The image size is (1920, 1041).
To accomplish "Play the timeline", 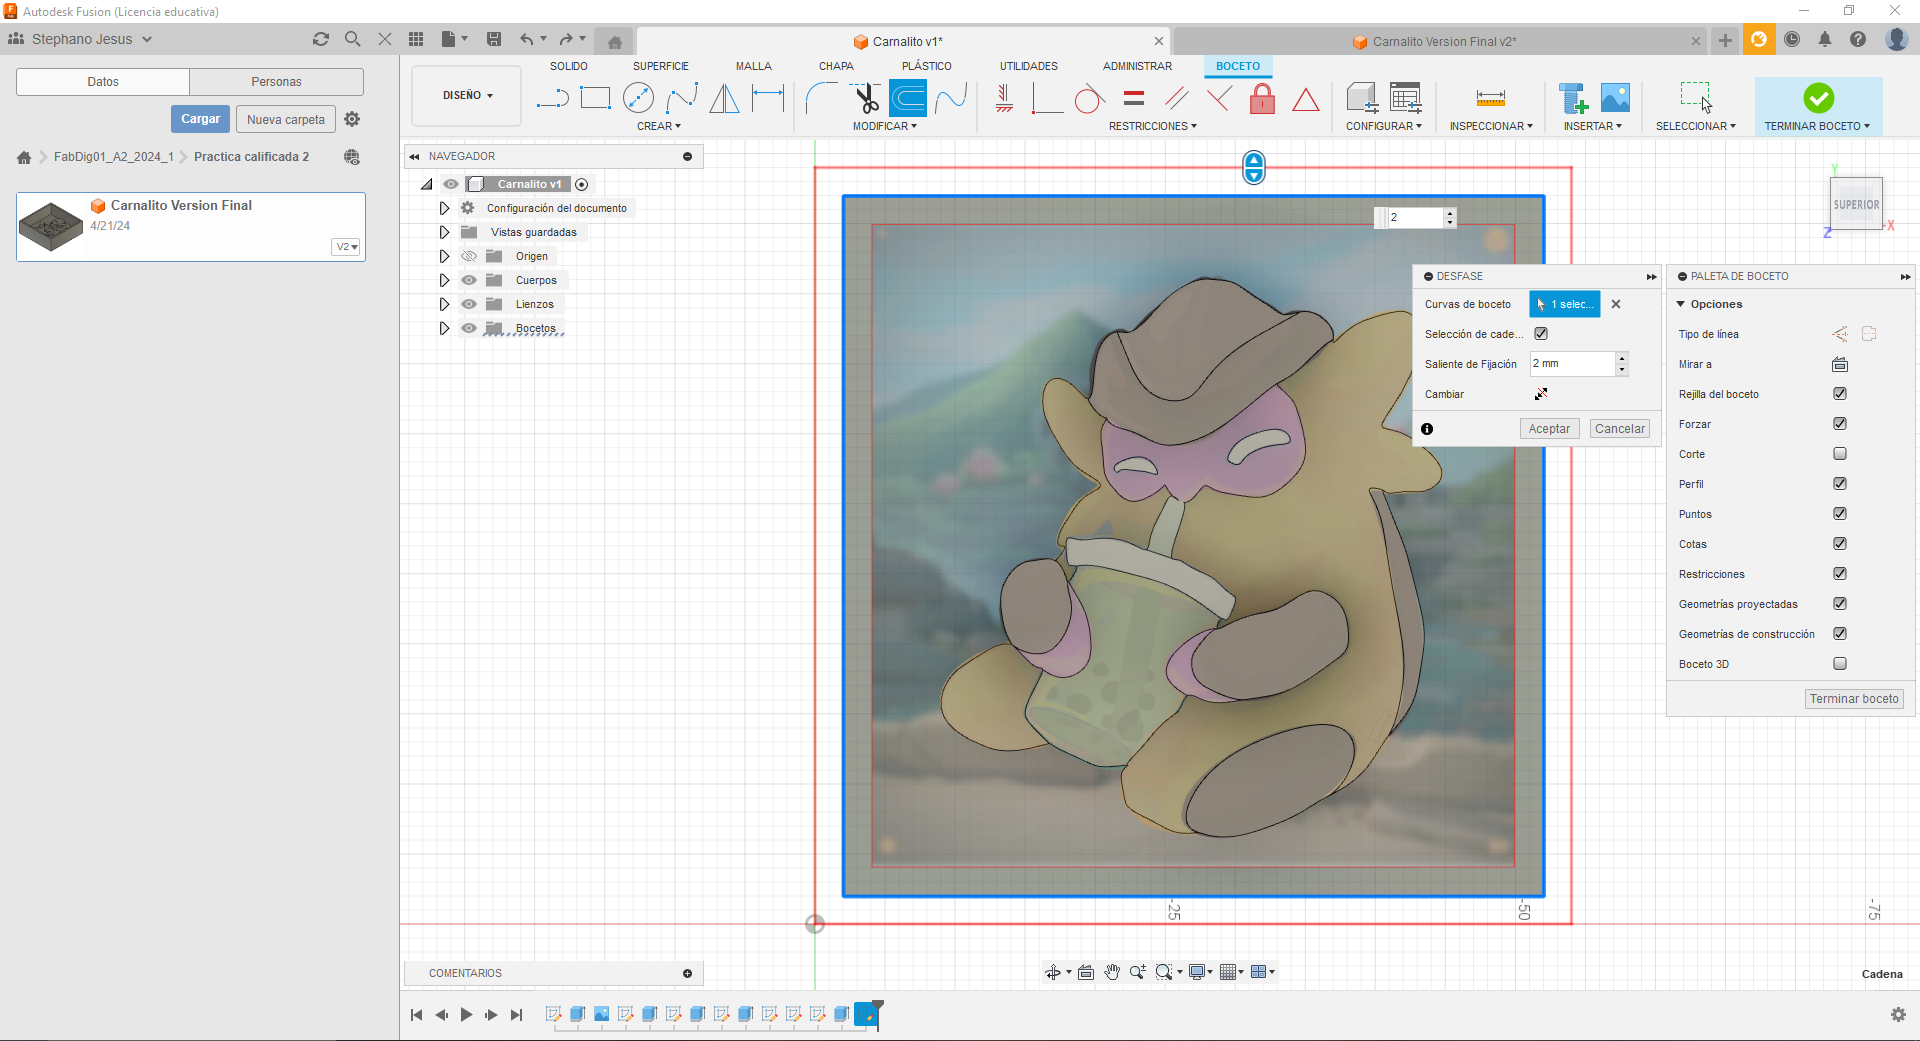I will [x=466, y=1015].
